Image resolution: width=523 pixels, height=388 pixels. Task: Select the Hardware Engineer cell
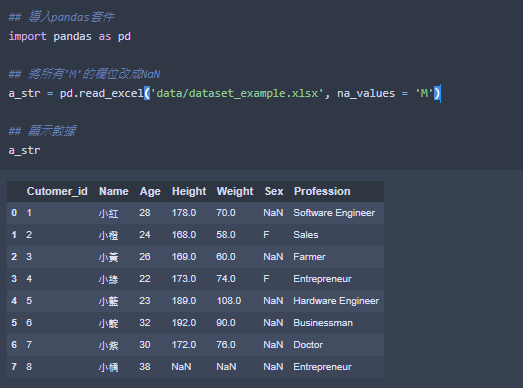336,301
